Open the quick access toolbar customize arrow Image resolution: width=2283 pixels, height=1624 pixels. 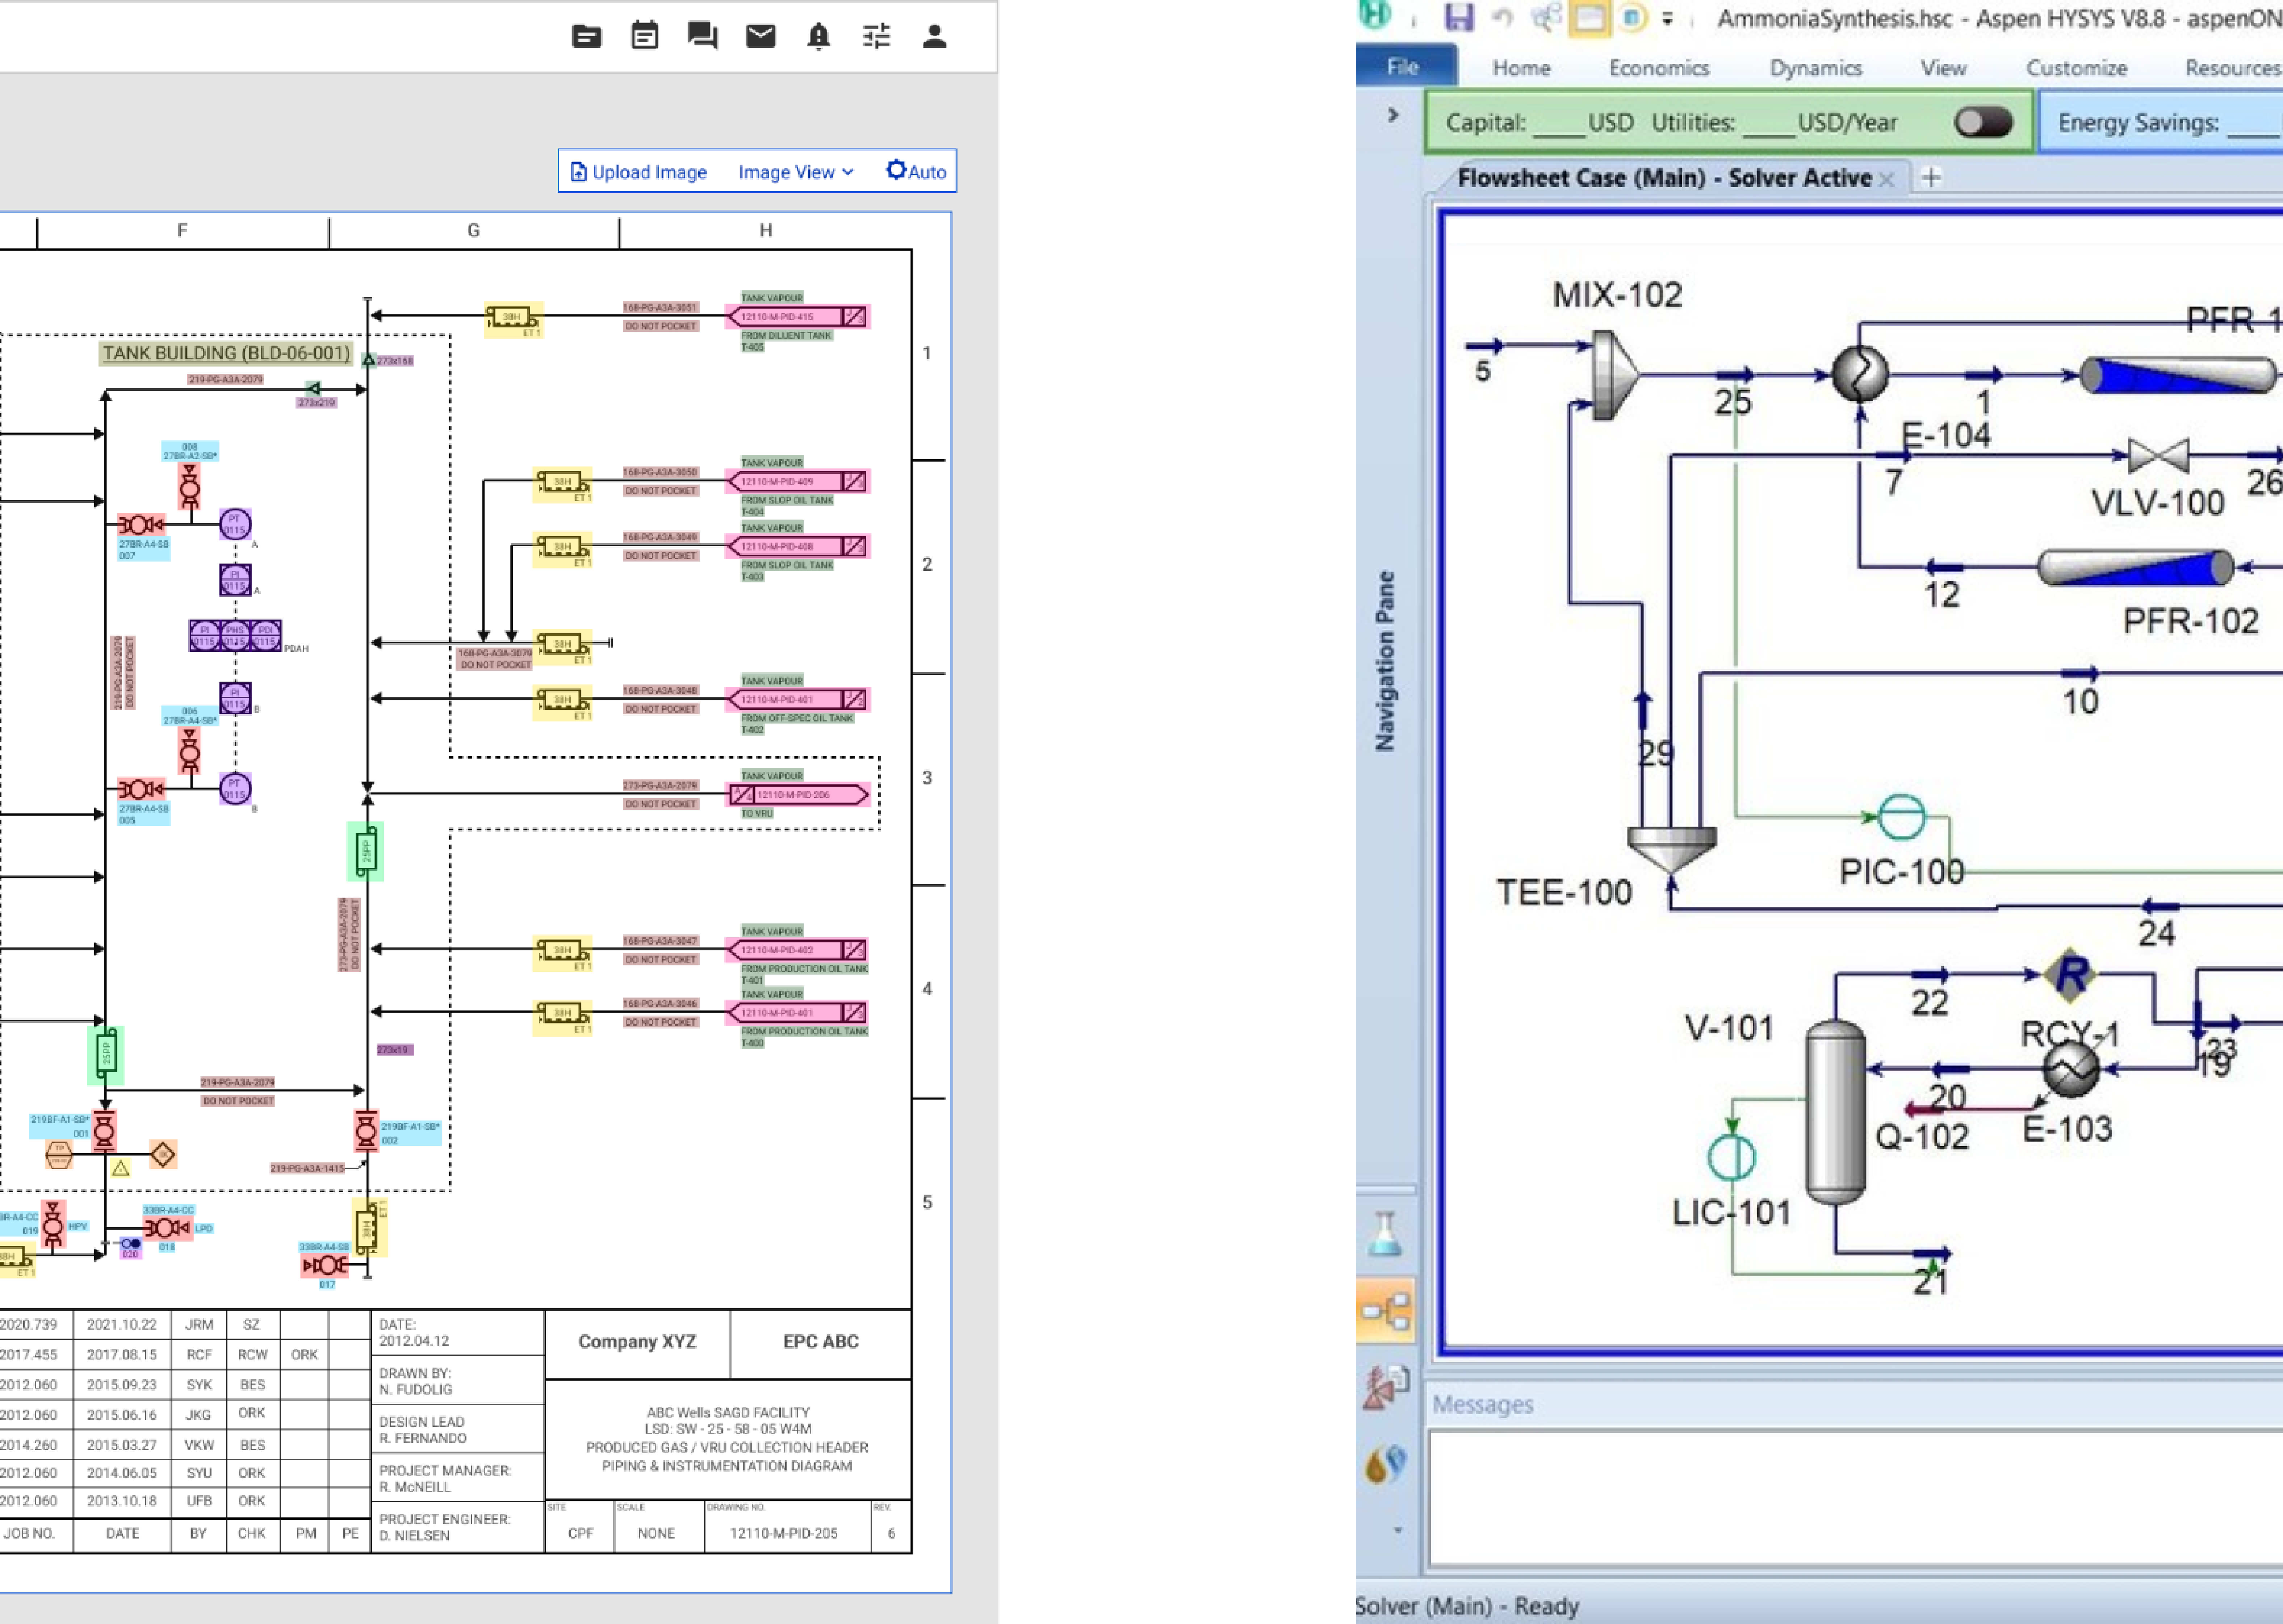coord(1667,18)
